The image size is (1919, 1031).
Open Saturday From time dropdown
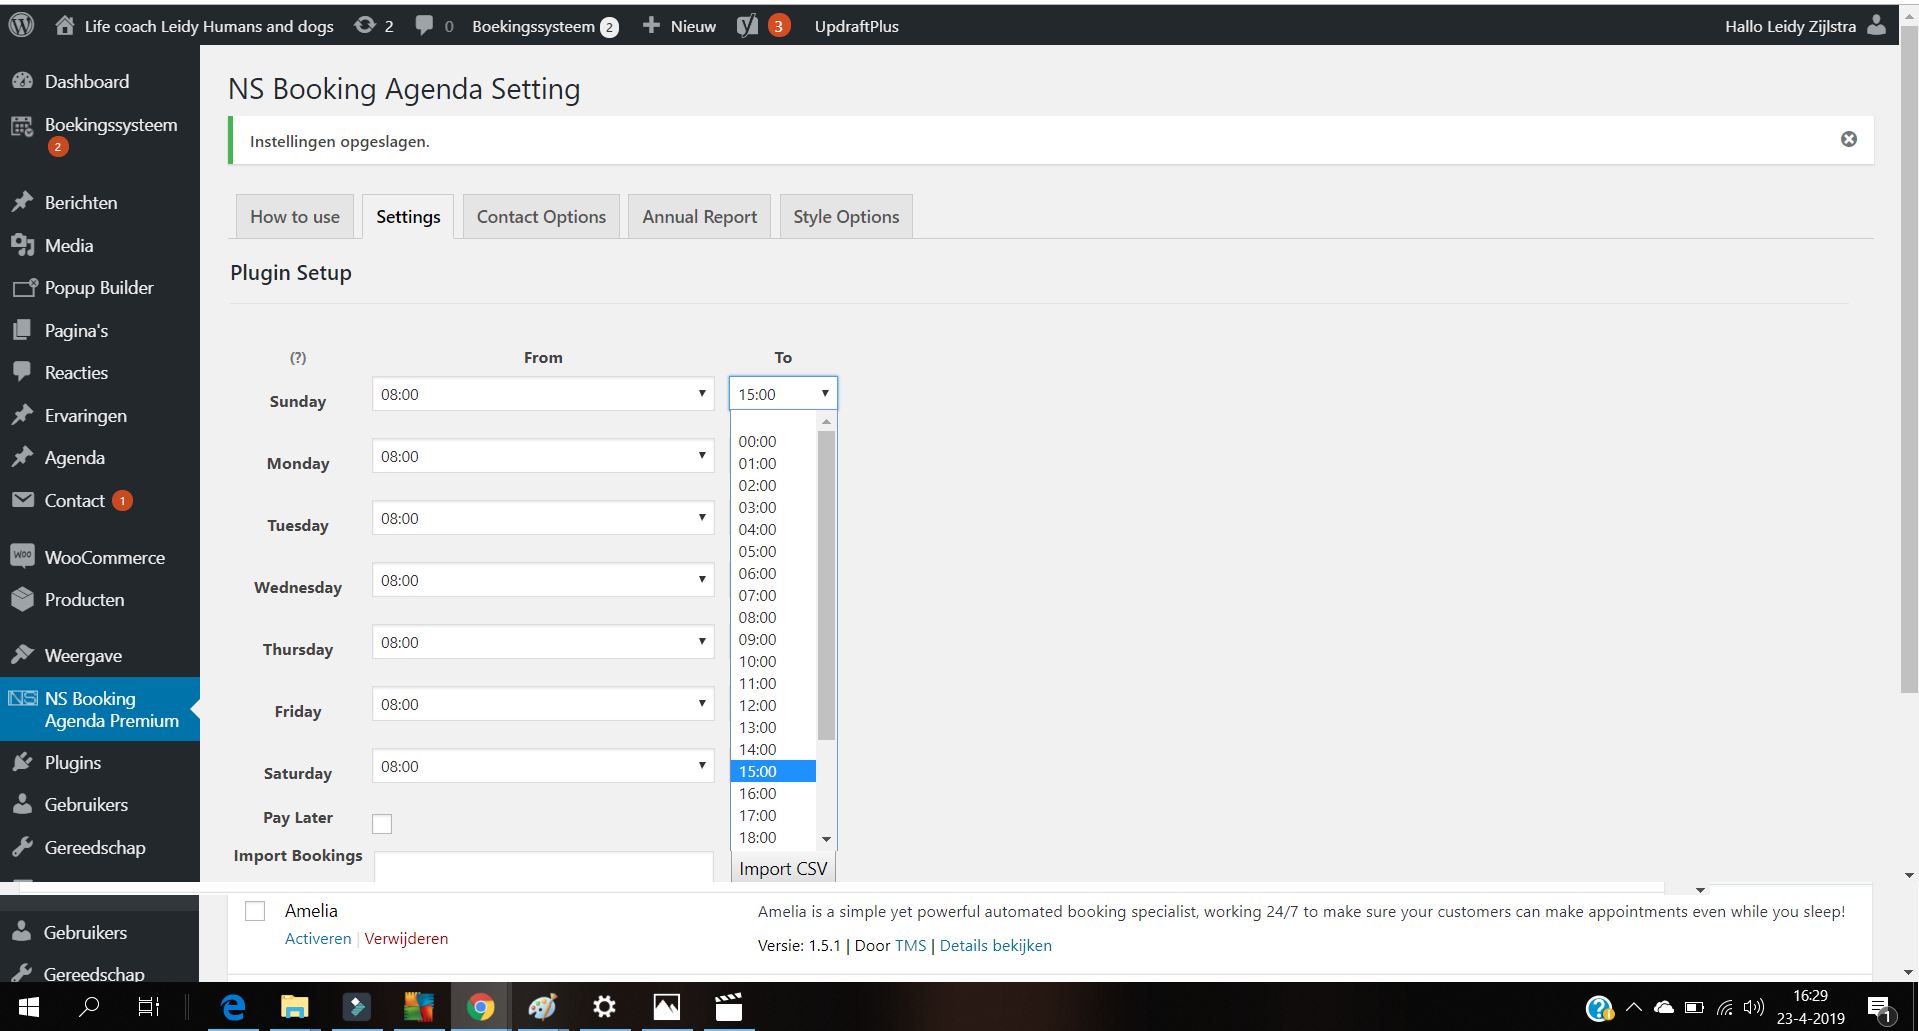click(543, 766)
